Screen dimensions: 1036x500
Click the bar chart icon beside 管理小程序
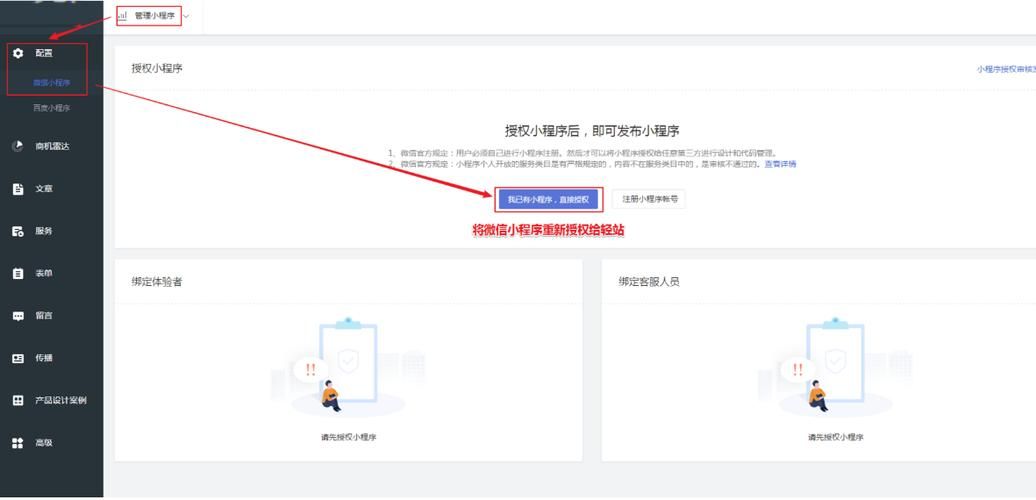coord(122,16)
